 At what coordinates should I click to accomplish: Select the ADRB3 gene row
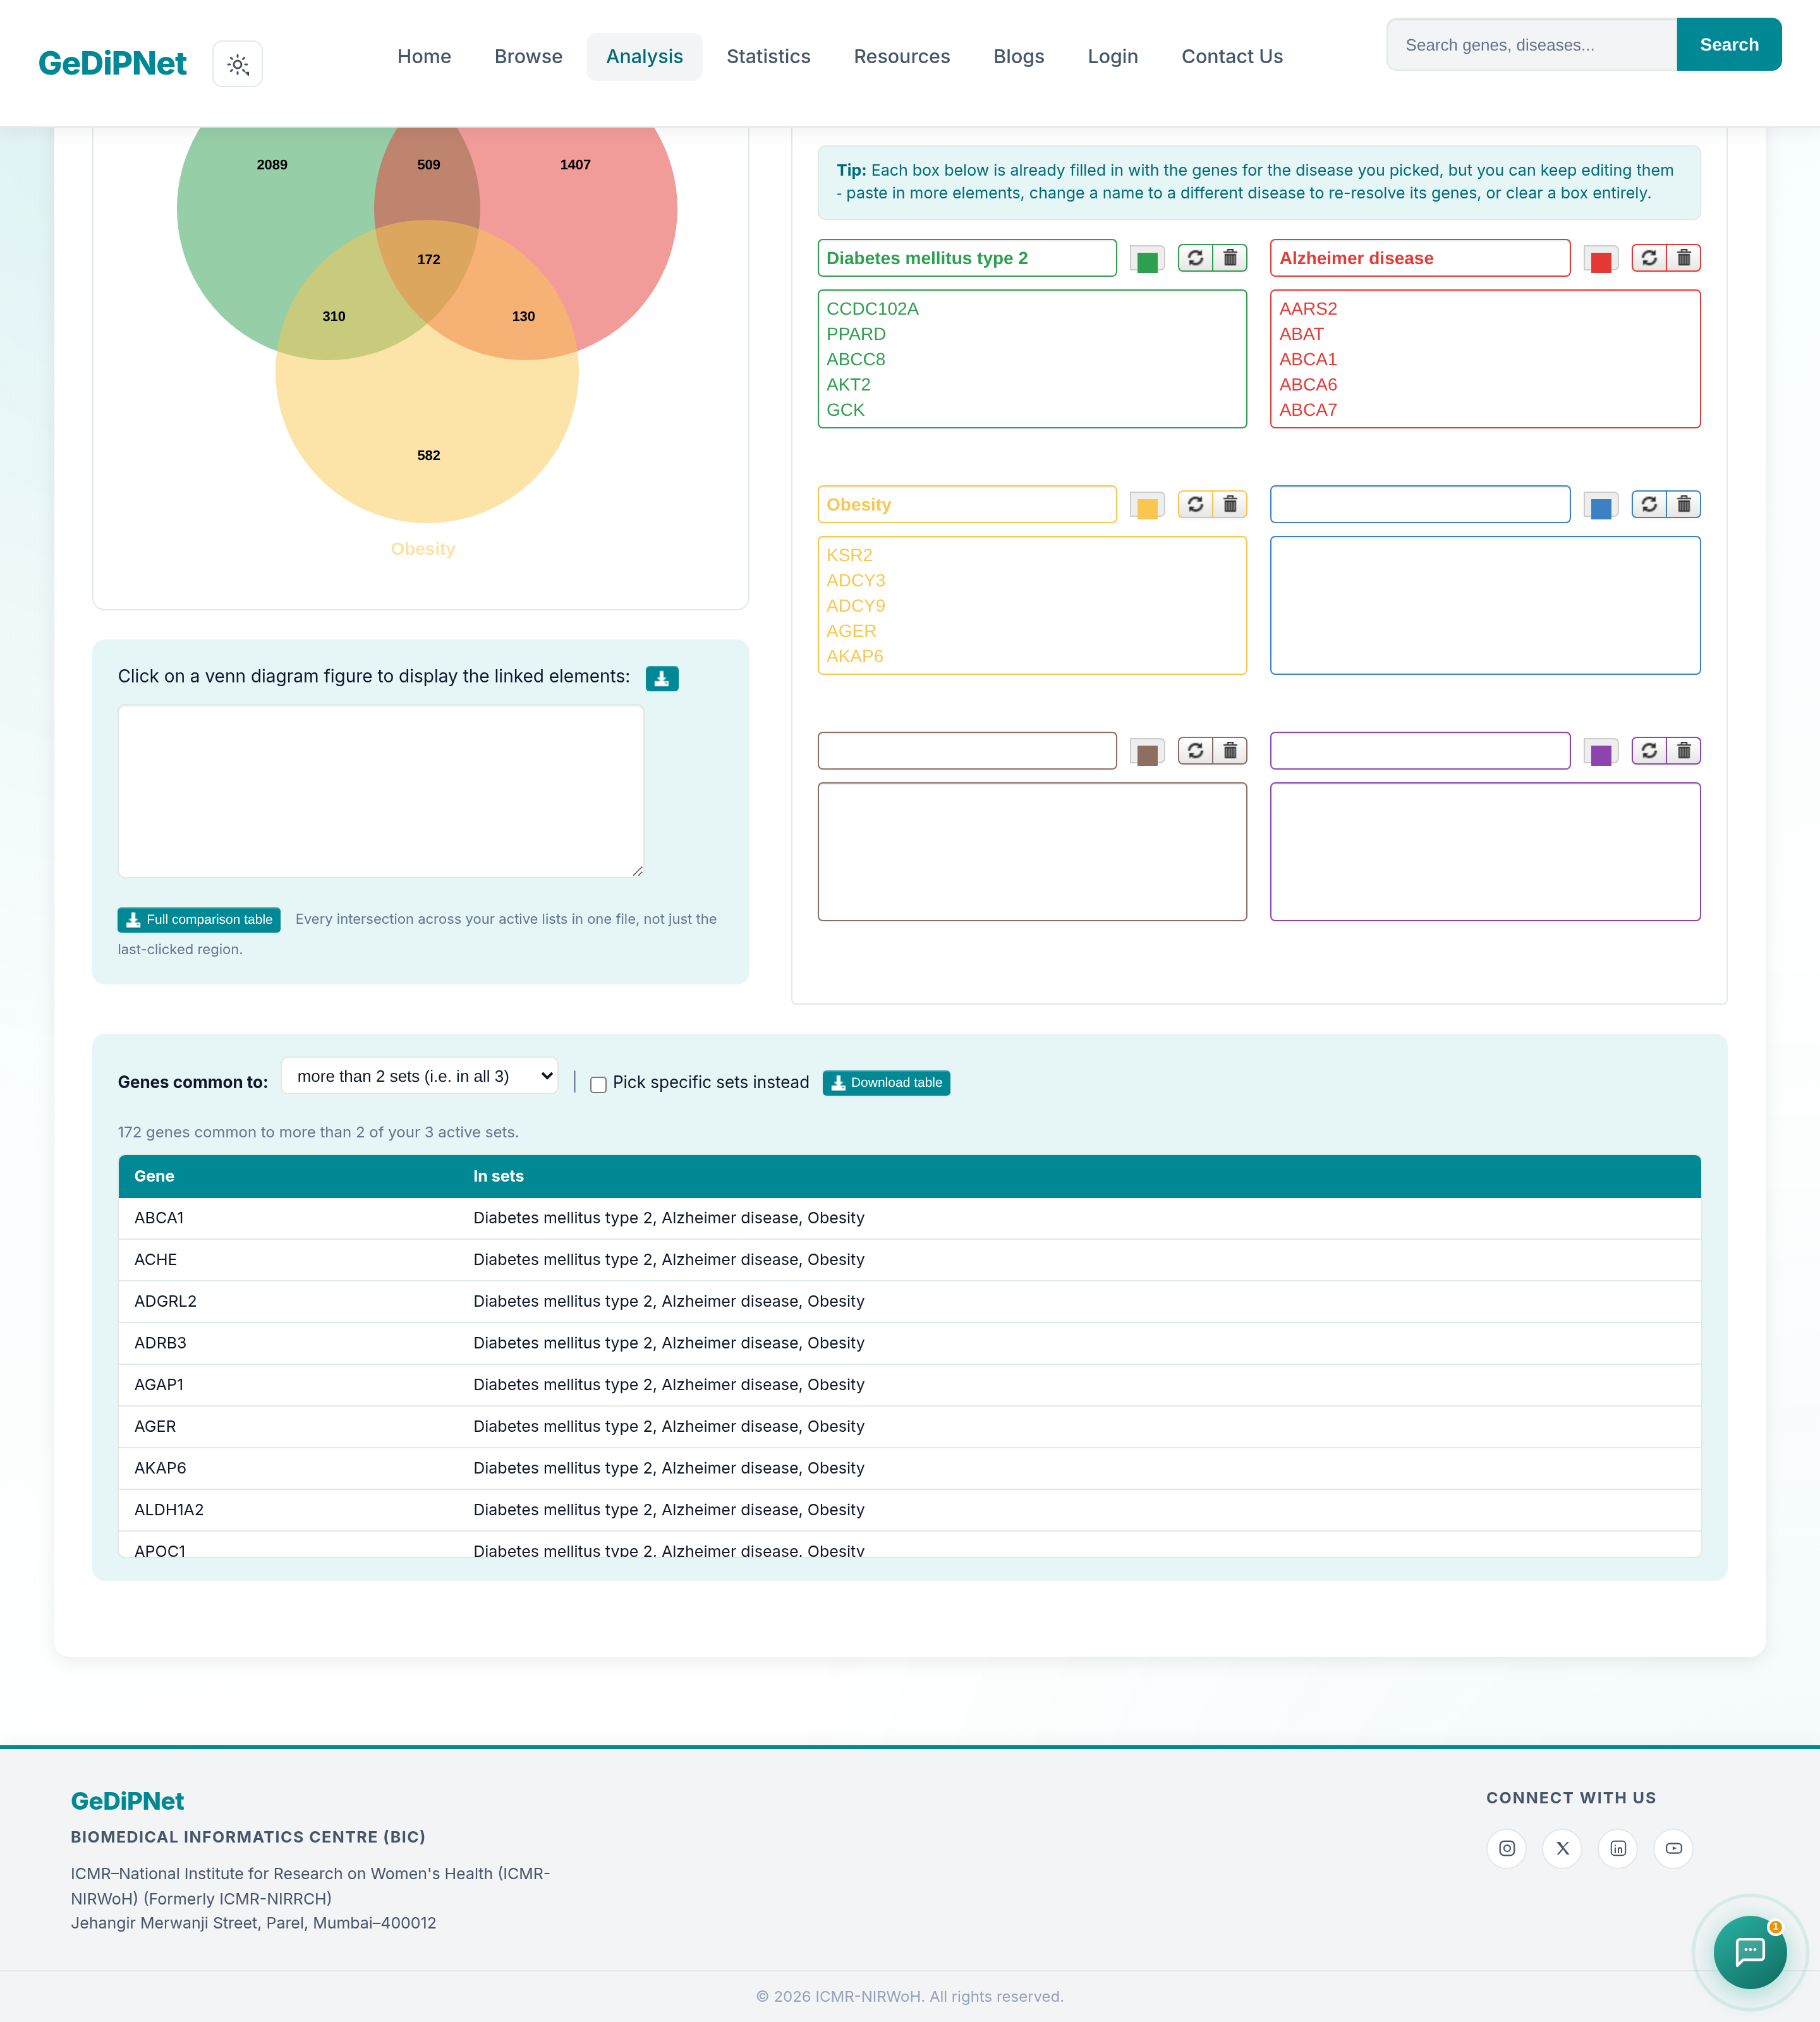(909, 1343)
